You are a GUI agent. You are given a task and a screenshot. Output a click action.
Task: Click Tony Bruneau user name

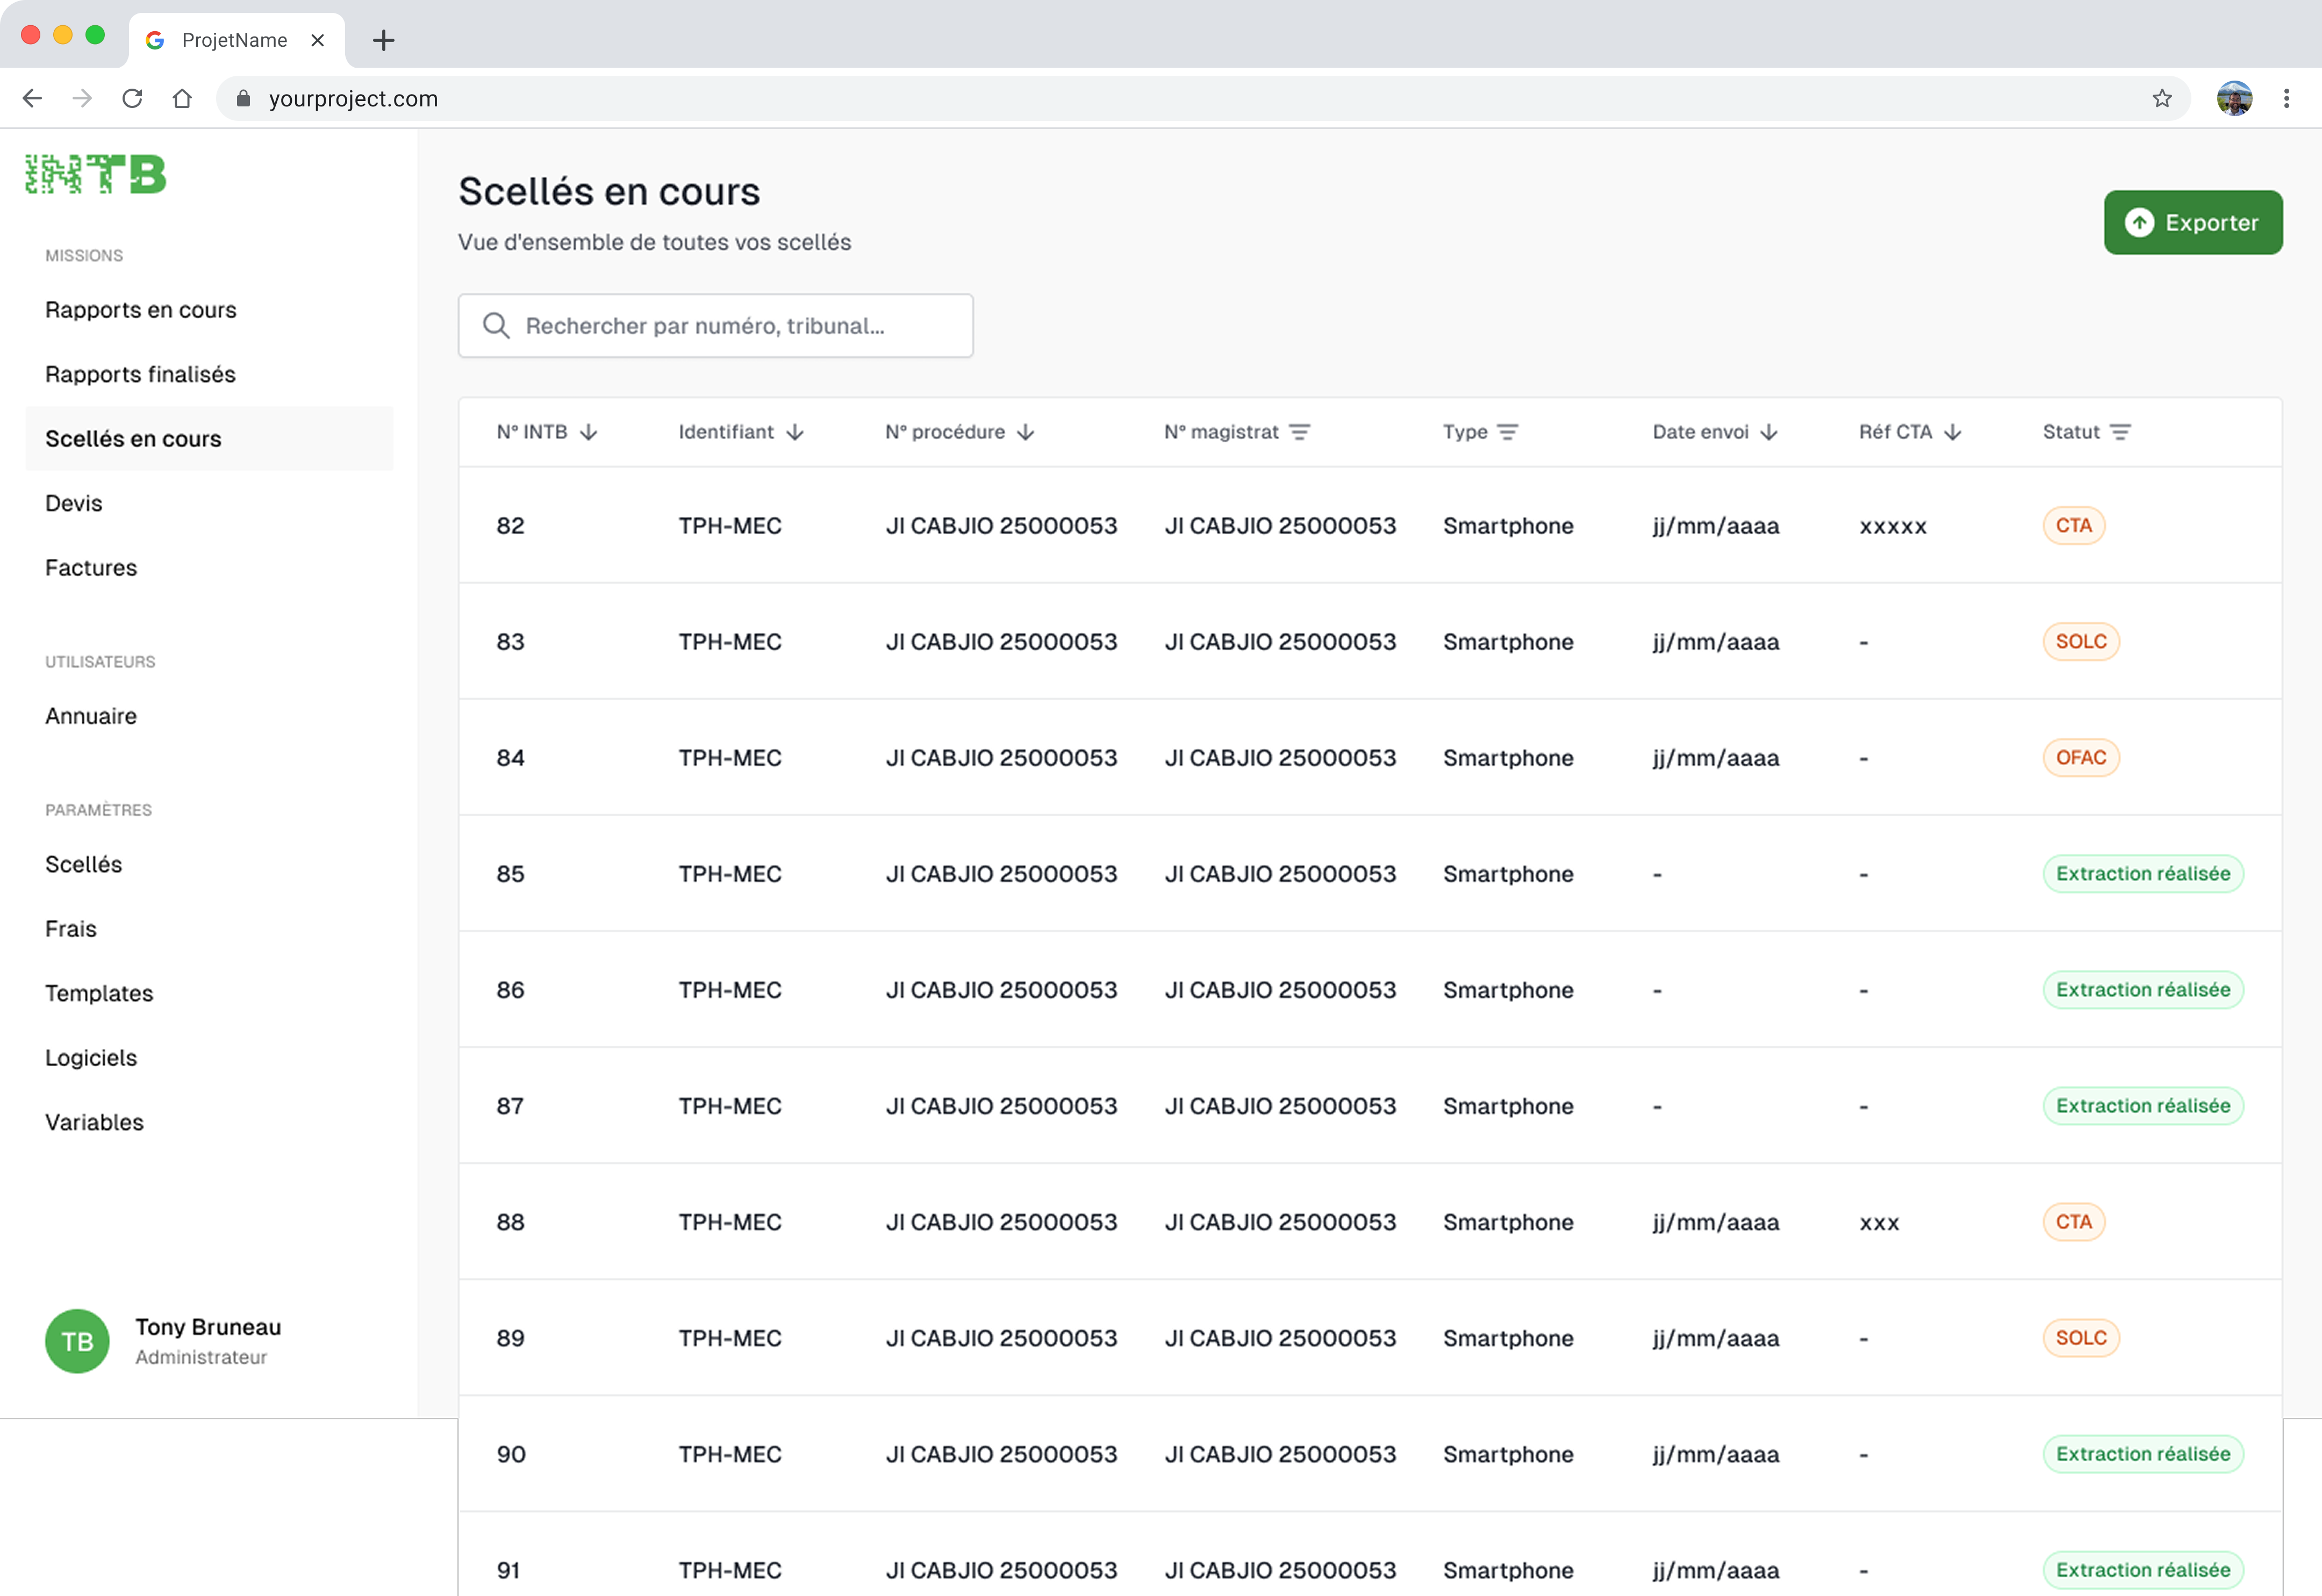208,1327
